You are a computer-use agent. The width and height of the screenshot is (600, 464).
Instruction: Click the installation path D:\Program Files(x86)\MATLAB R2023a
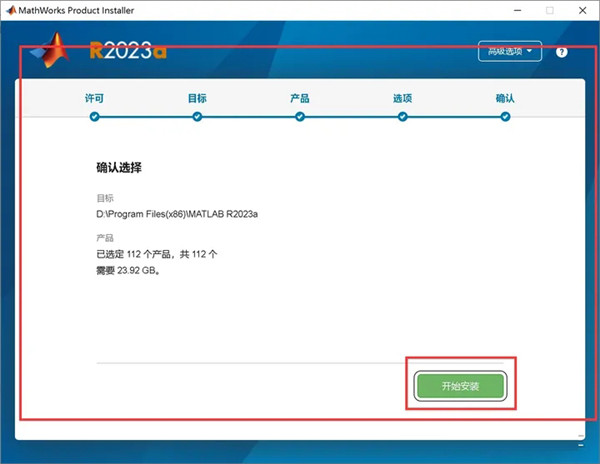coord(177,214)
